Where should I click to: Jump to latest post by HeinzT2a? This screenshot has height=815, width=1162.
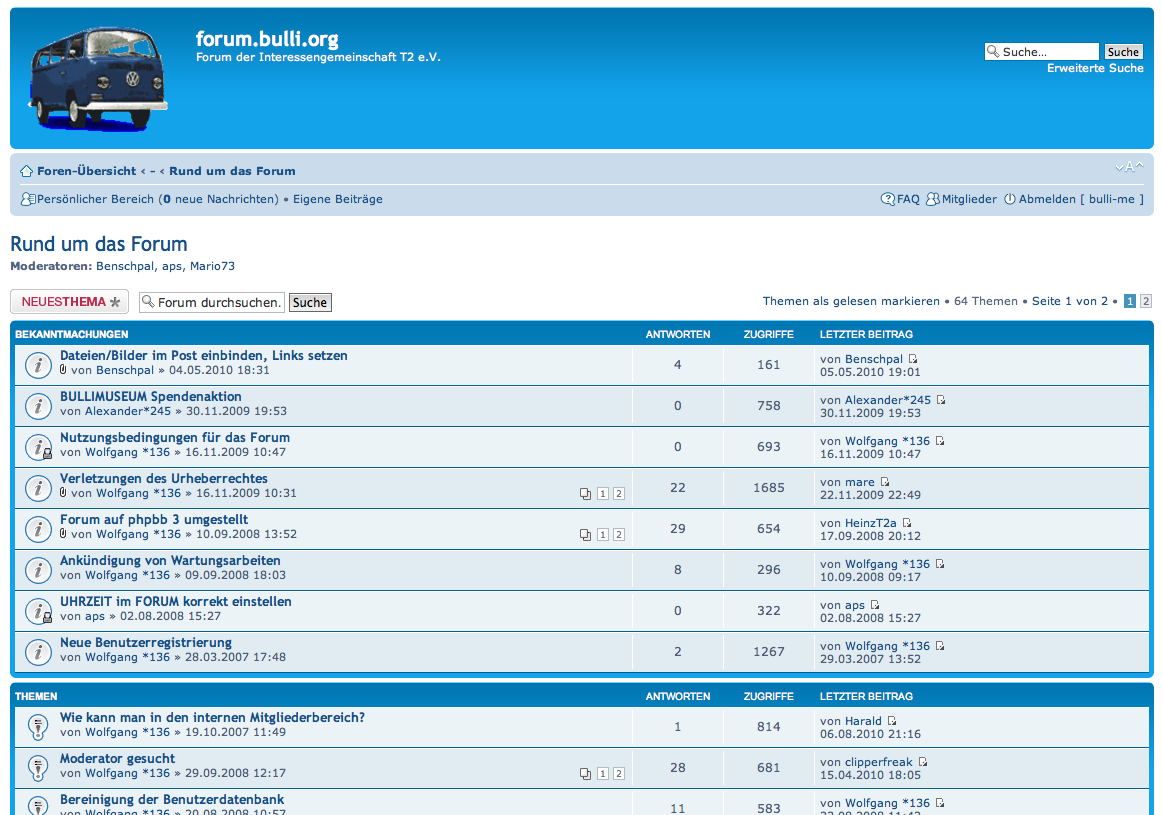tap(907, 523)
